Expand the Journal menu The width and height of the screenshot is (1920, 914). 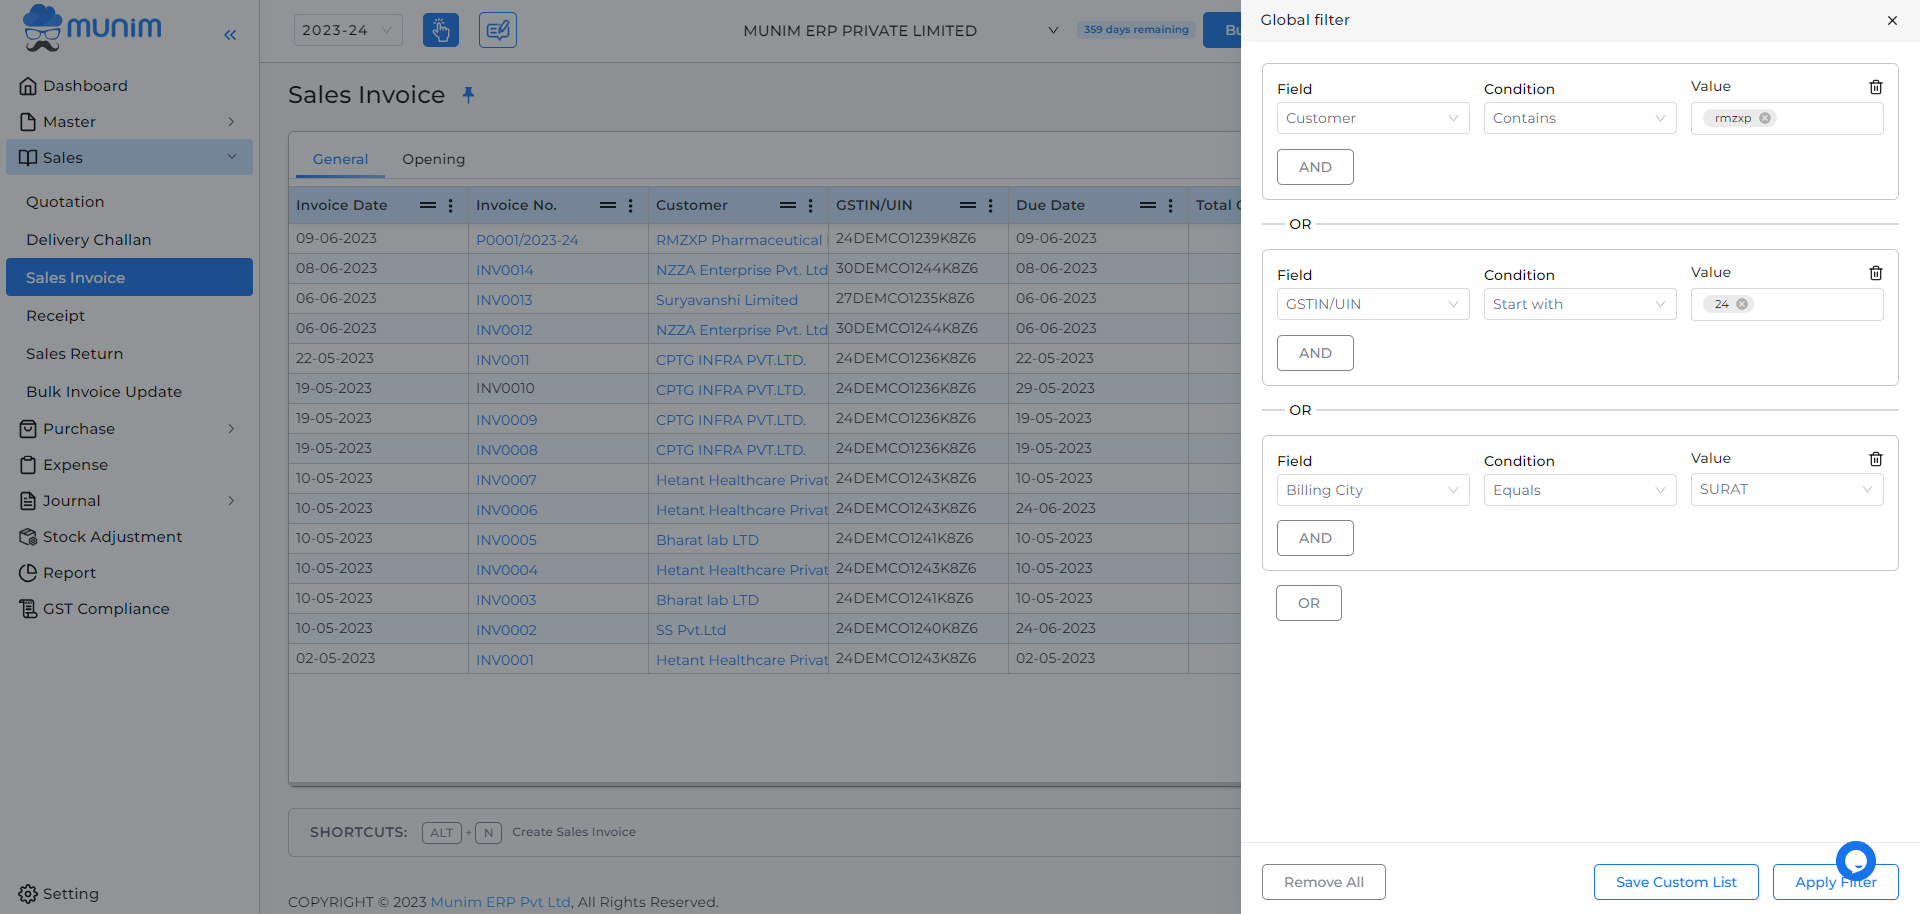click(x=129, y=501)
